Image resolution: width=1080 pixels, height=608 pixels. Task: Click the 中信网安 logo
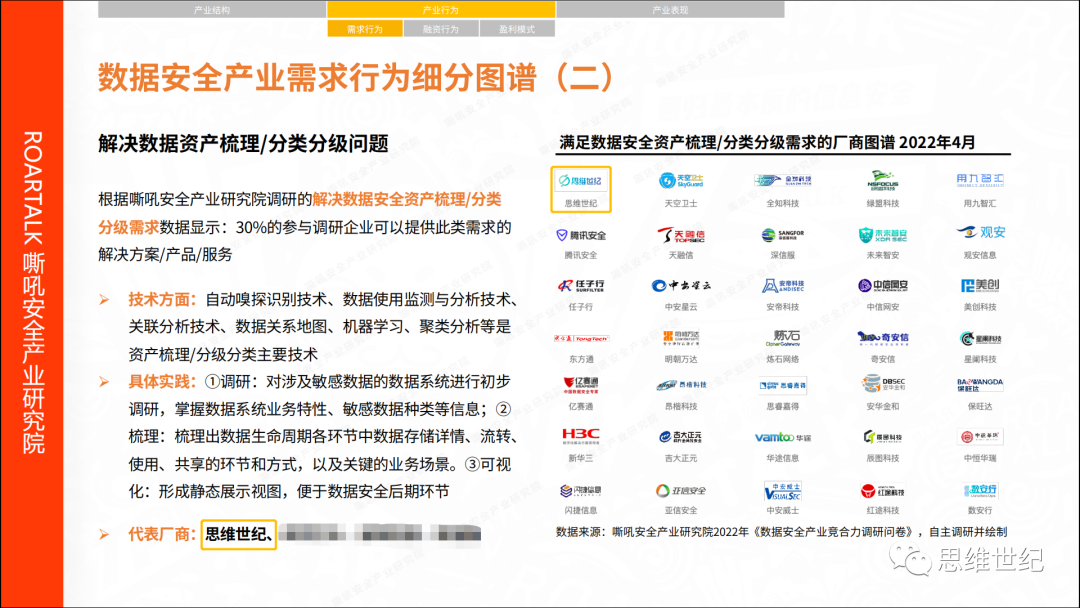(x=882, y=285)
